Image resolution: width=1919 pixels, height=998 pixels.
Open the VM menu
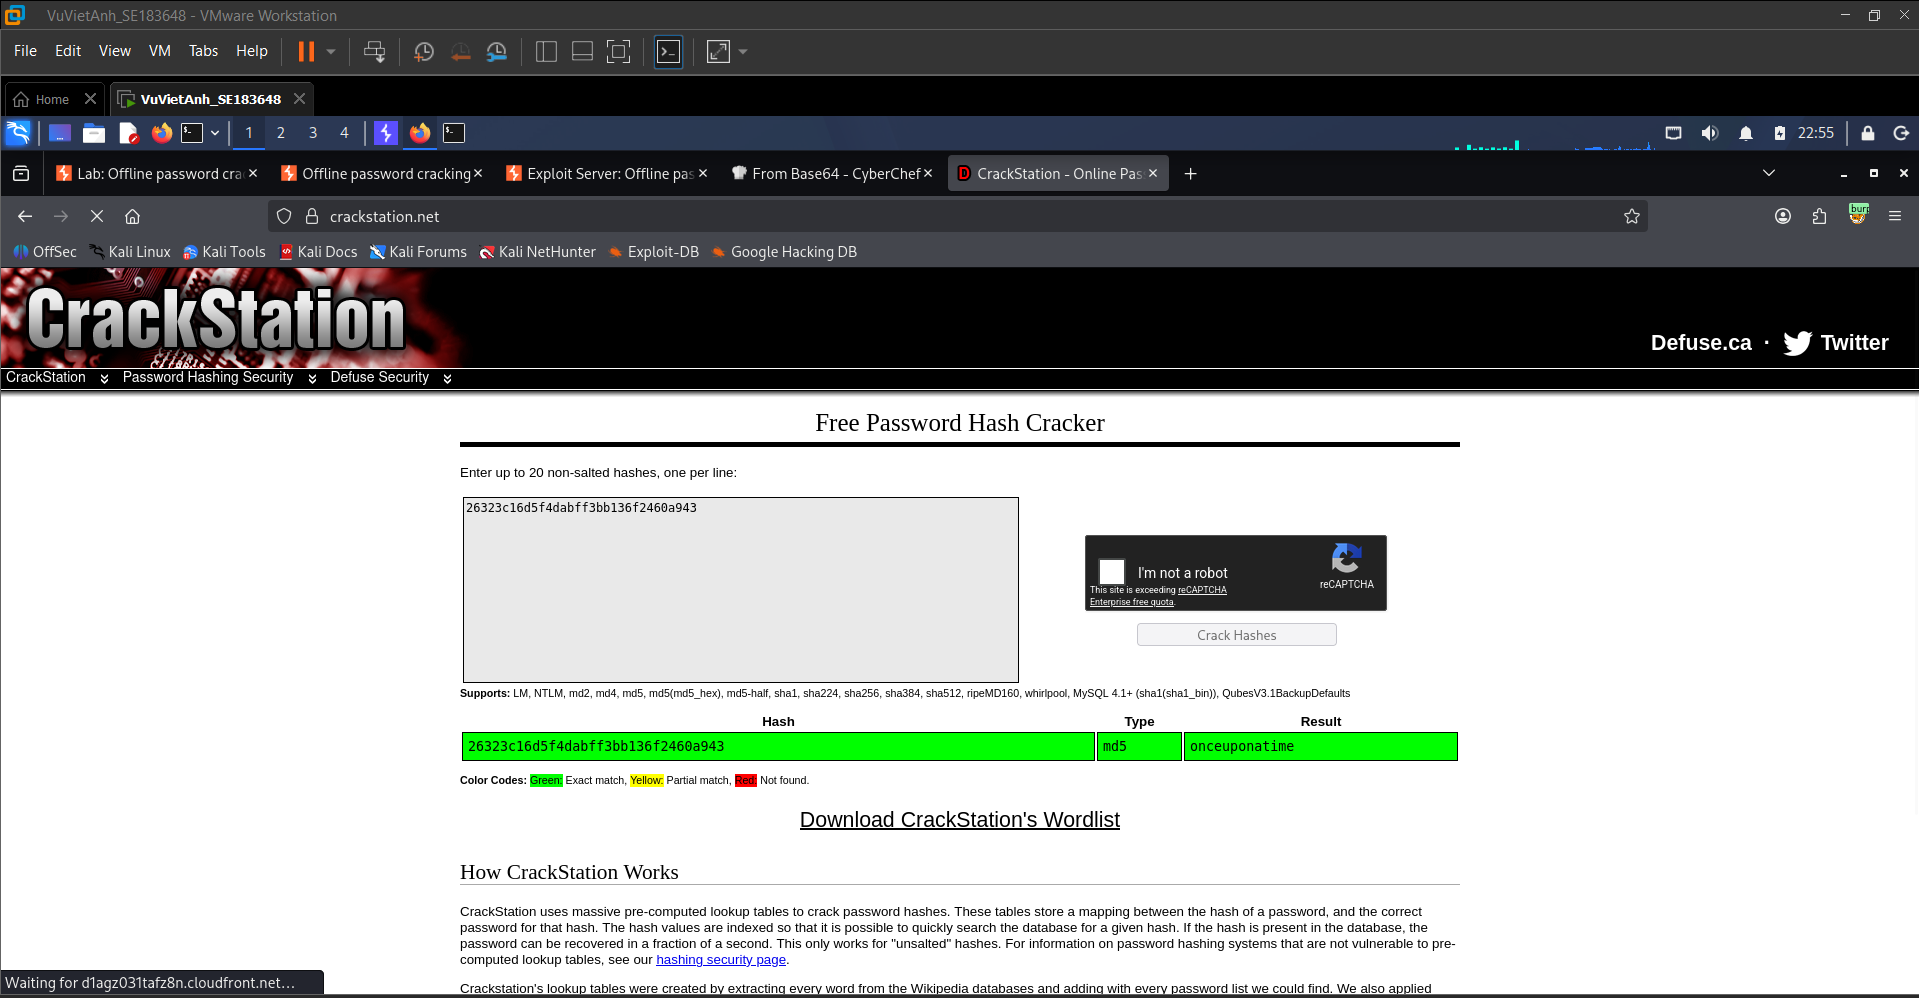tap(160, 51)
